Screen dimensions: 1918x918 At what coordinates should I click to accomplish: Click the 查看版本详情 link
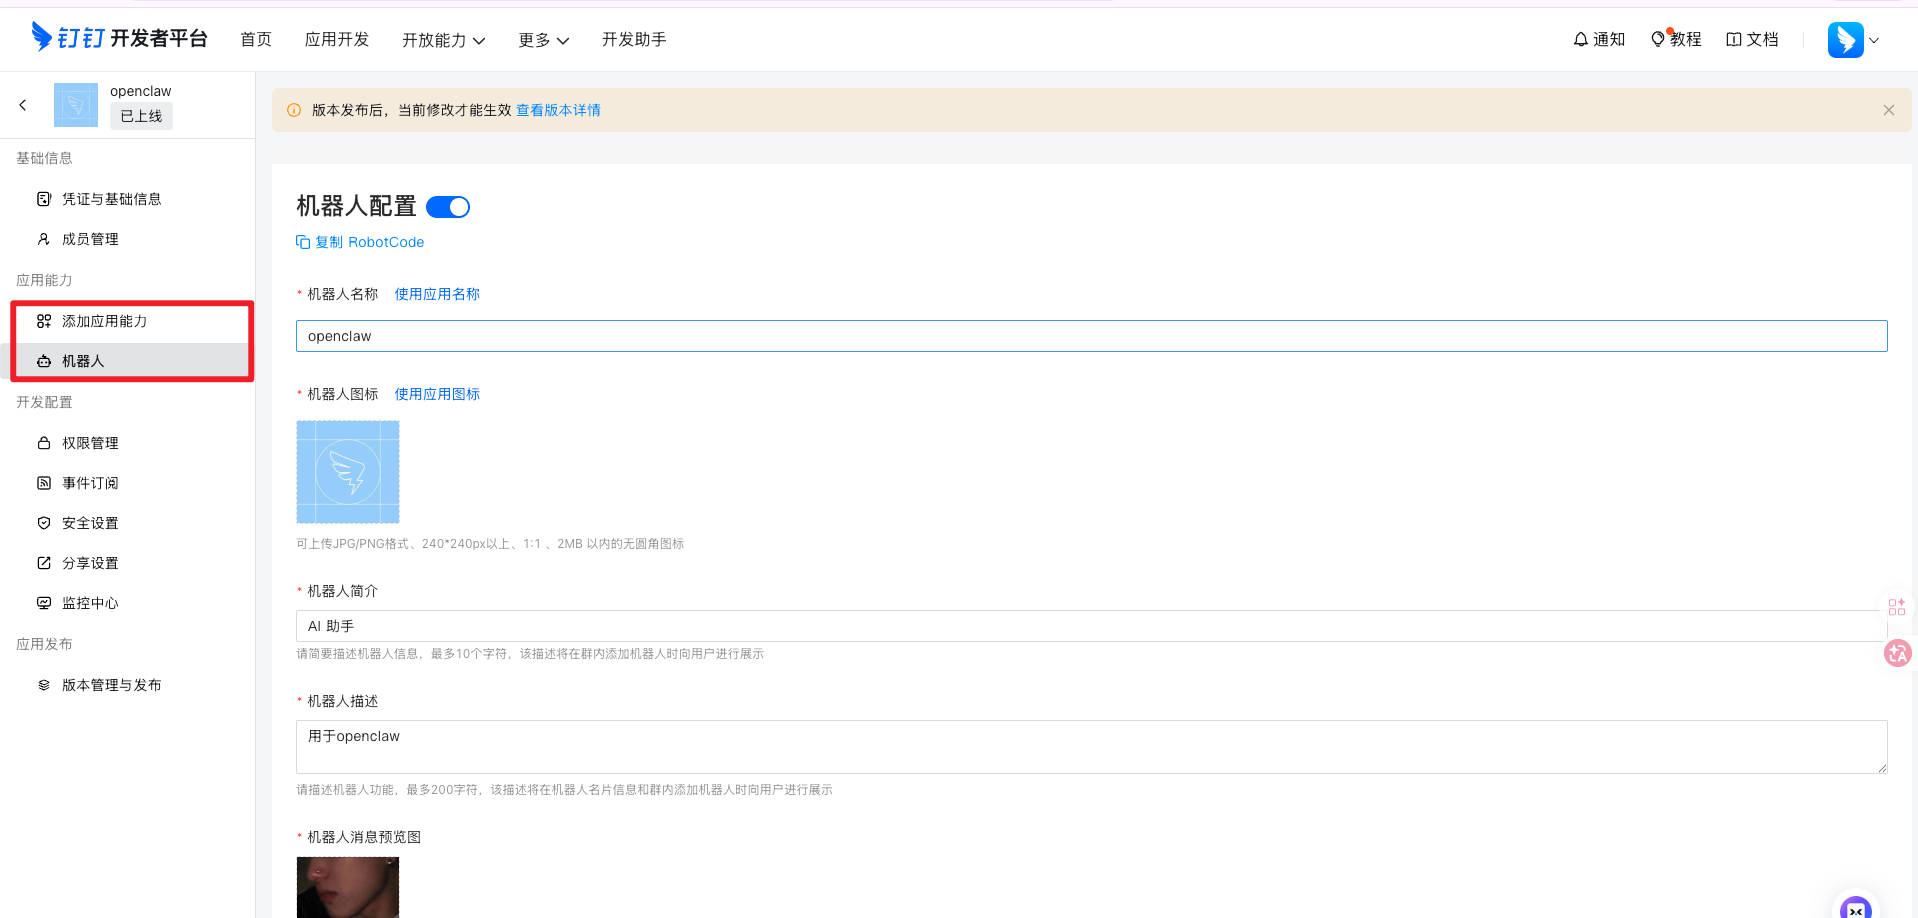[x=558, y=110]
